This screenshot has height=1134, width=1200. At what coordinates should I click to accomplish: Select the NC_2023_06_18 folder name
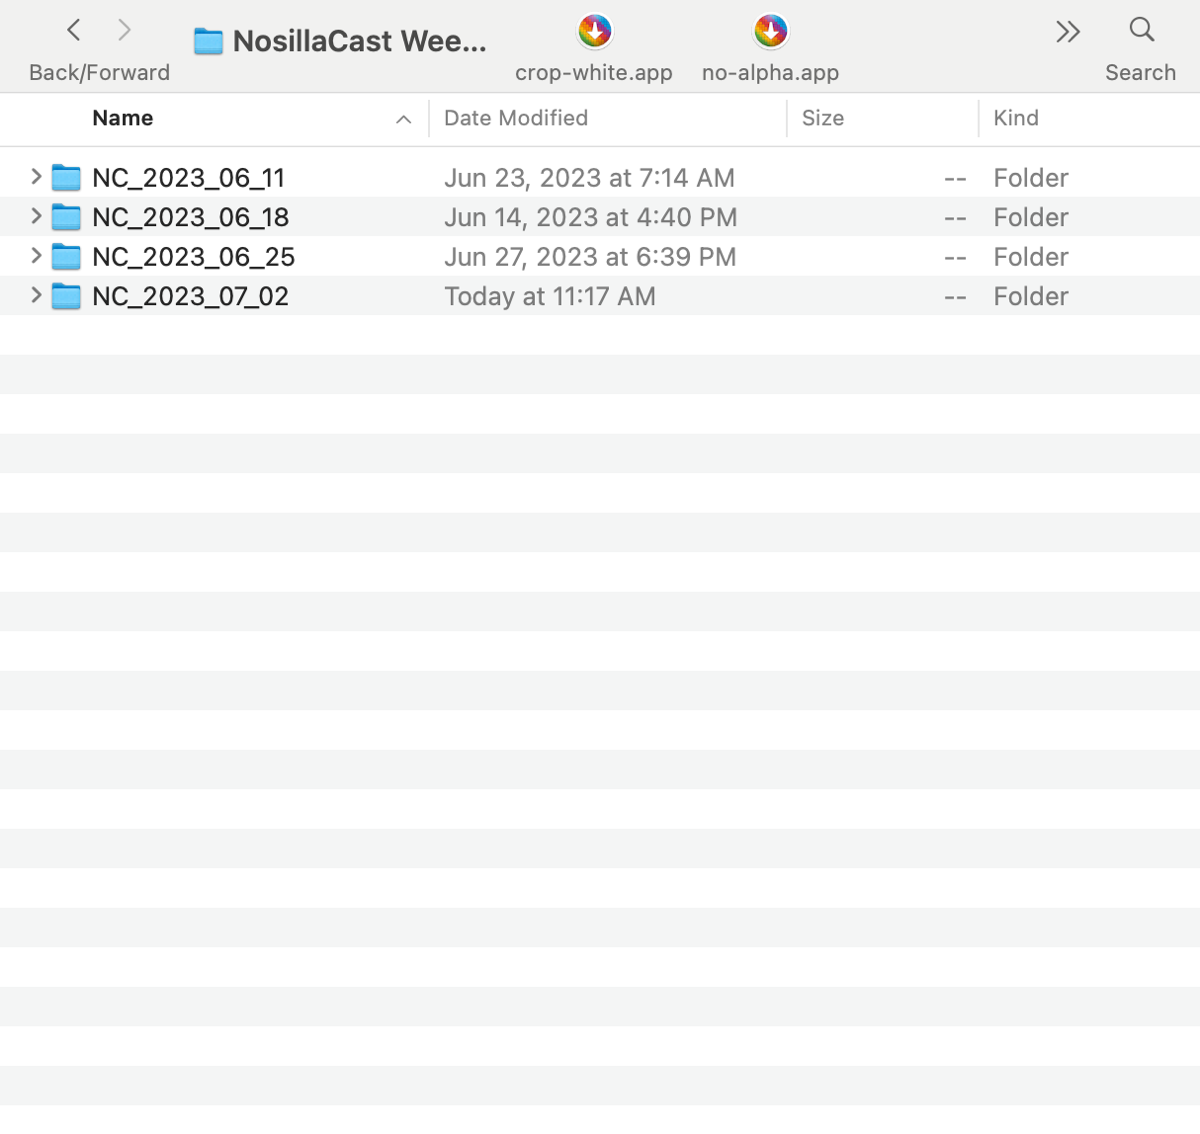click(x=190, y=217)
